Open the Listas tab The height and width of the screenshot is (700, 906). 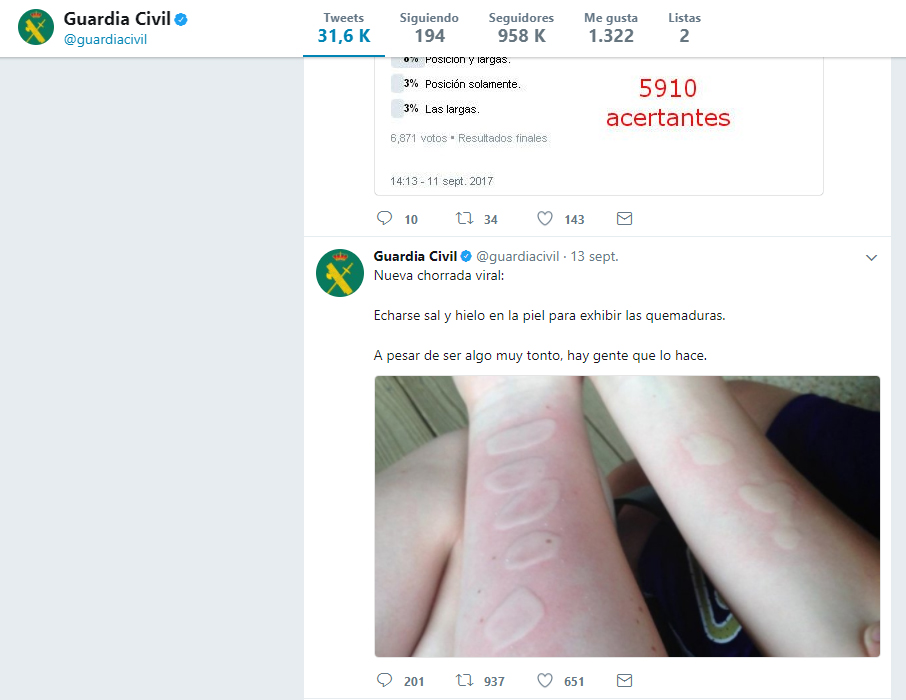684,28
